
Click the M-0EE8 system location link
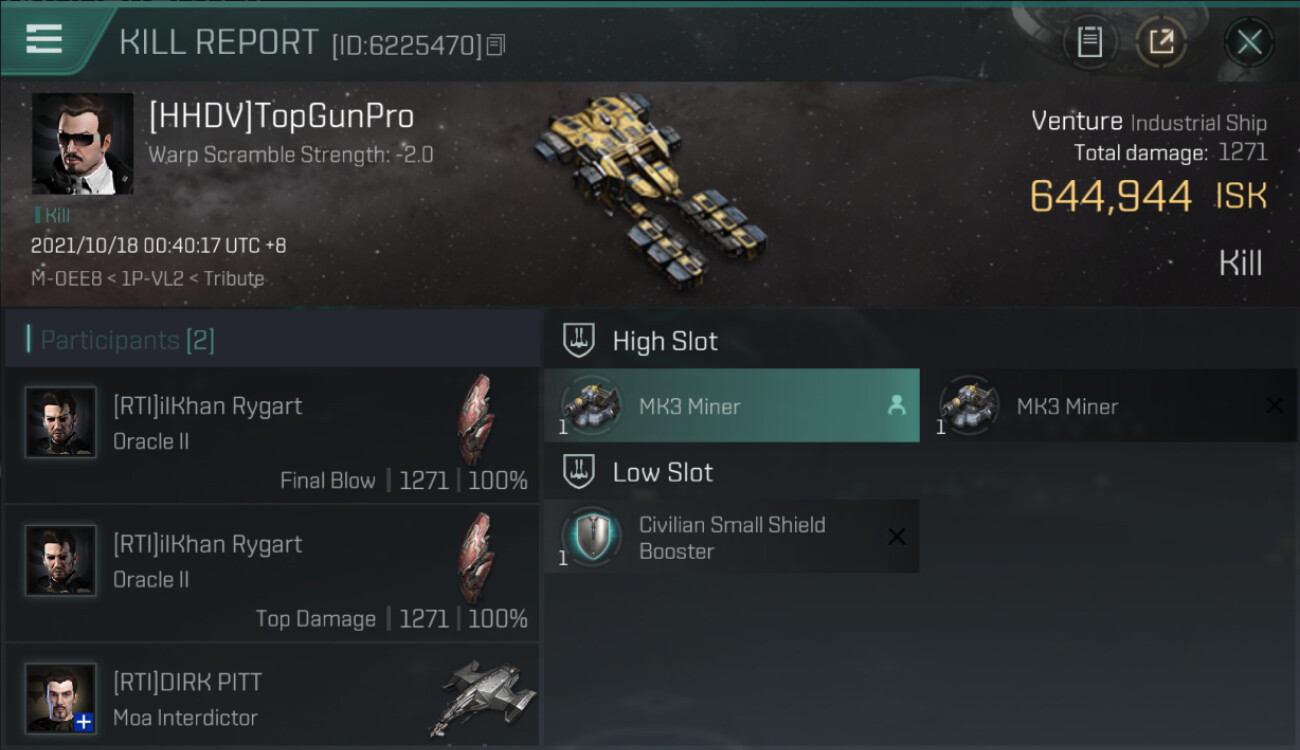[68, 278]
